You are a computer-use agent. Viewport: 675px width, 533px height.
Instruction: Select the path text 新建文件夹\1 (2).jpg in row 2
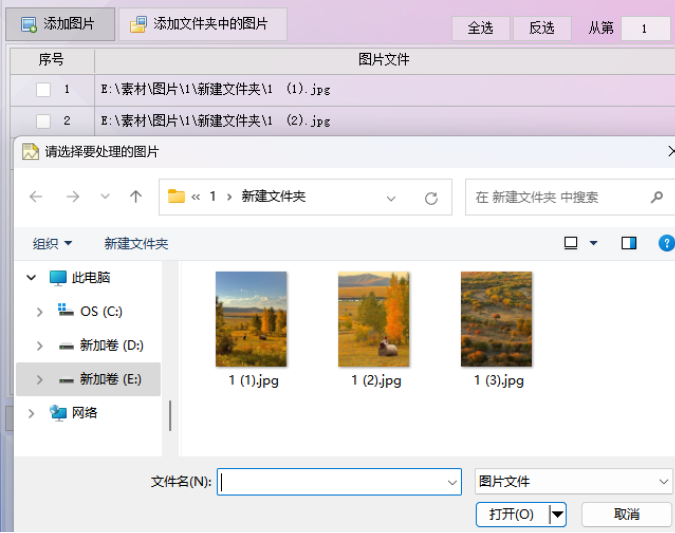click(x=264, y=121)
